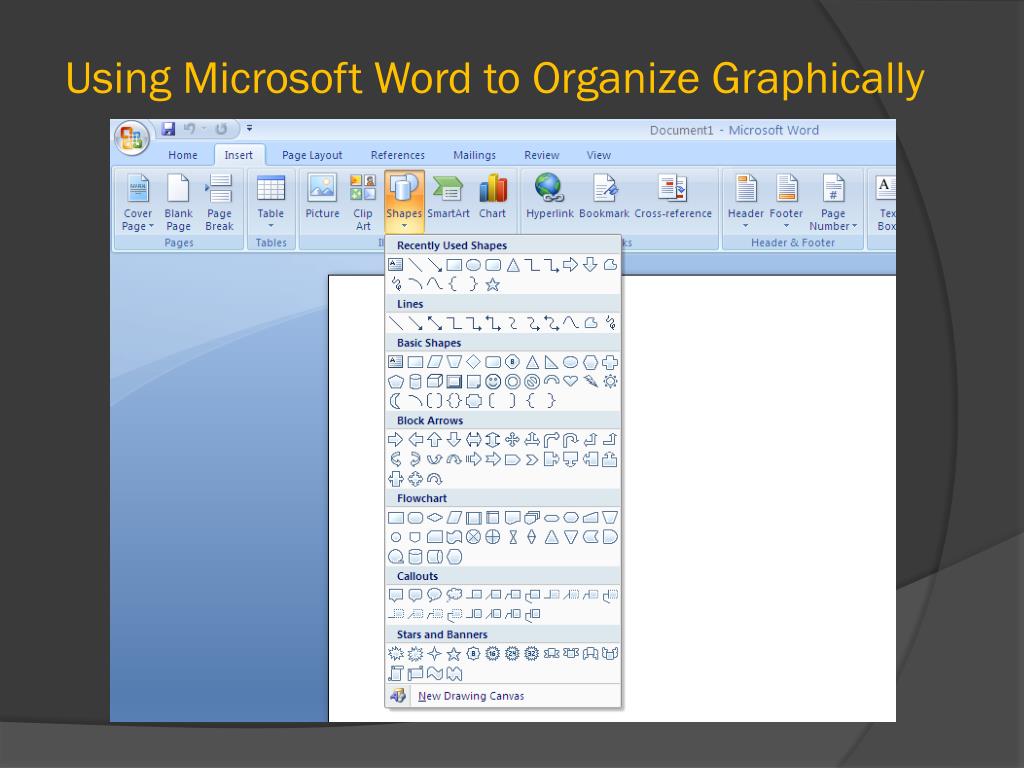Expand the Footer dropdown
Image resolution: width=1024 pixels, height=768 pixels.
786,202
